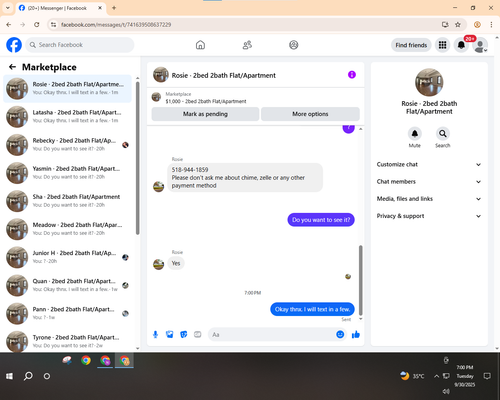Open the Facebook menu grid icon

(442, 45)
